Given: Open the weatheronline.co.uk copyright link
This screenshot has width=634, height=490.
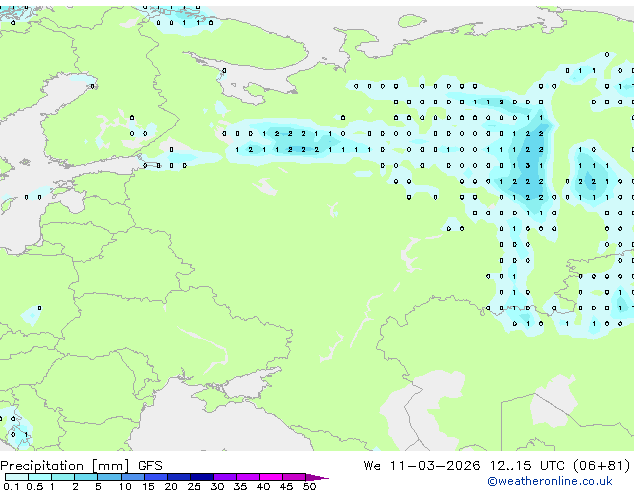Looking at the screenshot, I should click(x=550, y=481).
